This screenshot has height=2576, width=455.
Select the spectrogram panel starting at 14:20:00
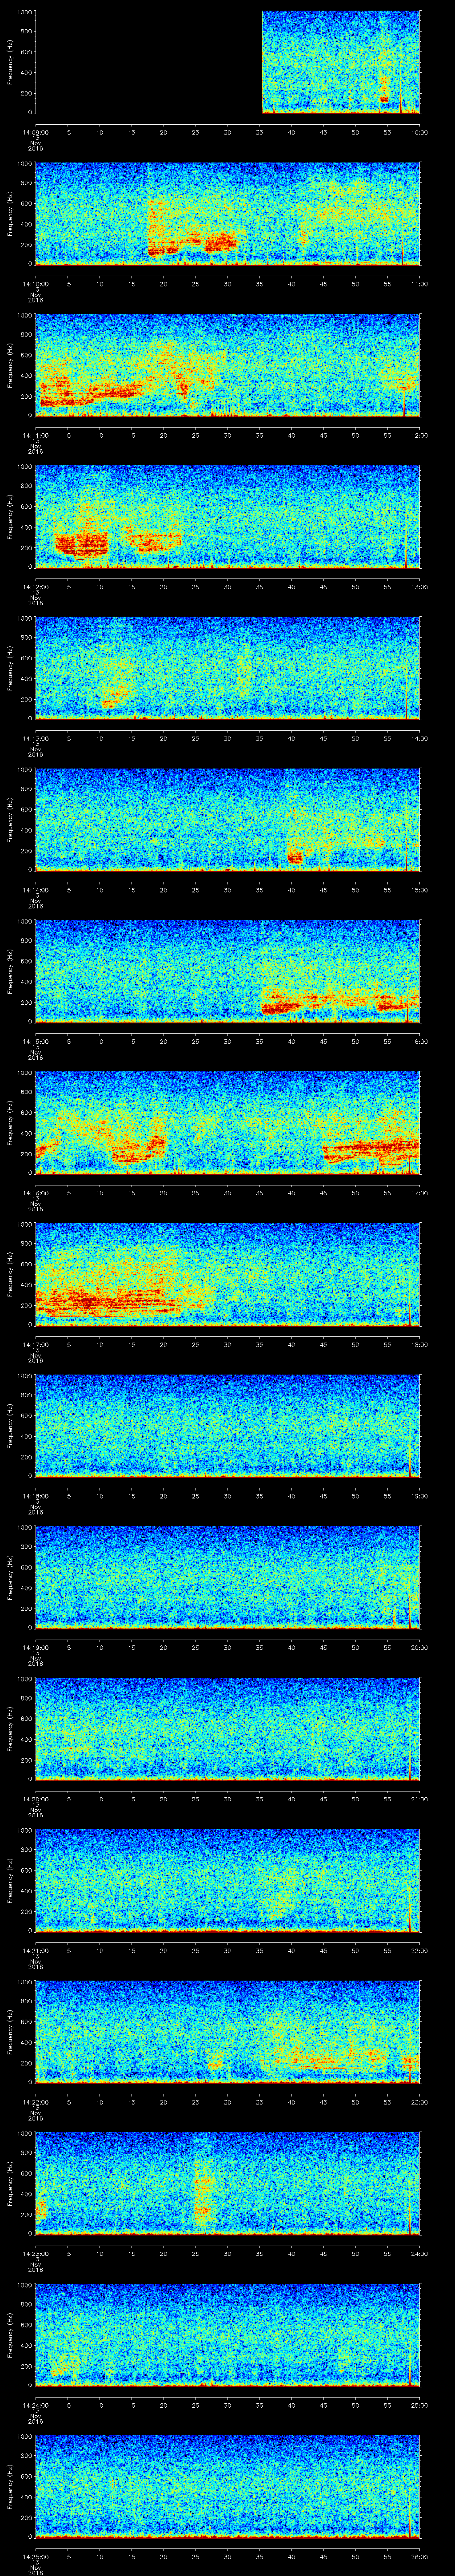[228, 1729]
